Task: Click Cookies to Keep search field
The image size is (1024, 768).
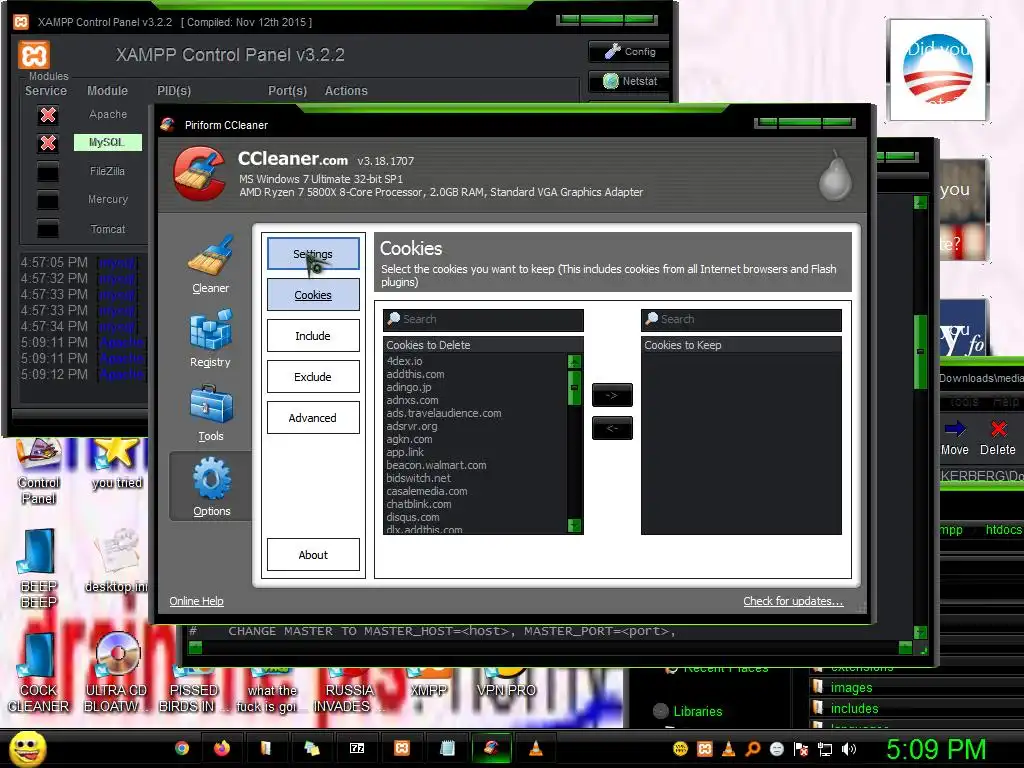Action: (741, 319)
